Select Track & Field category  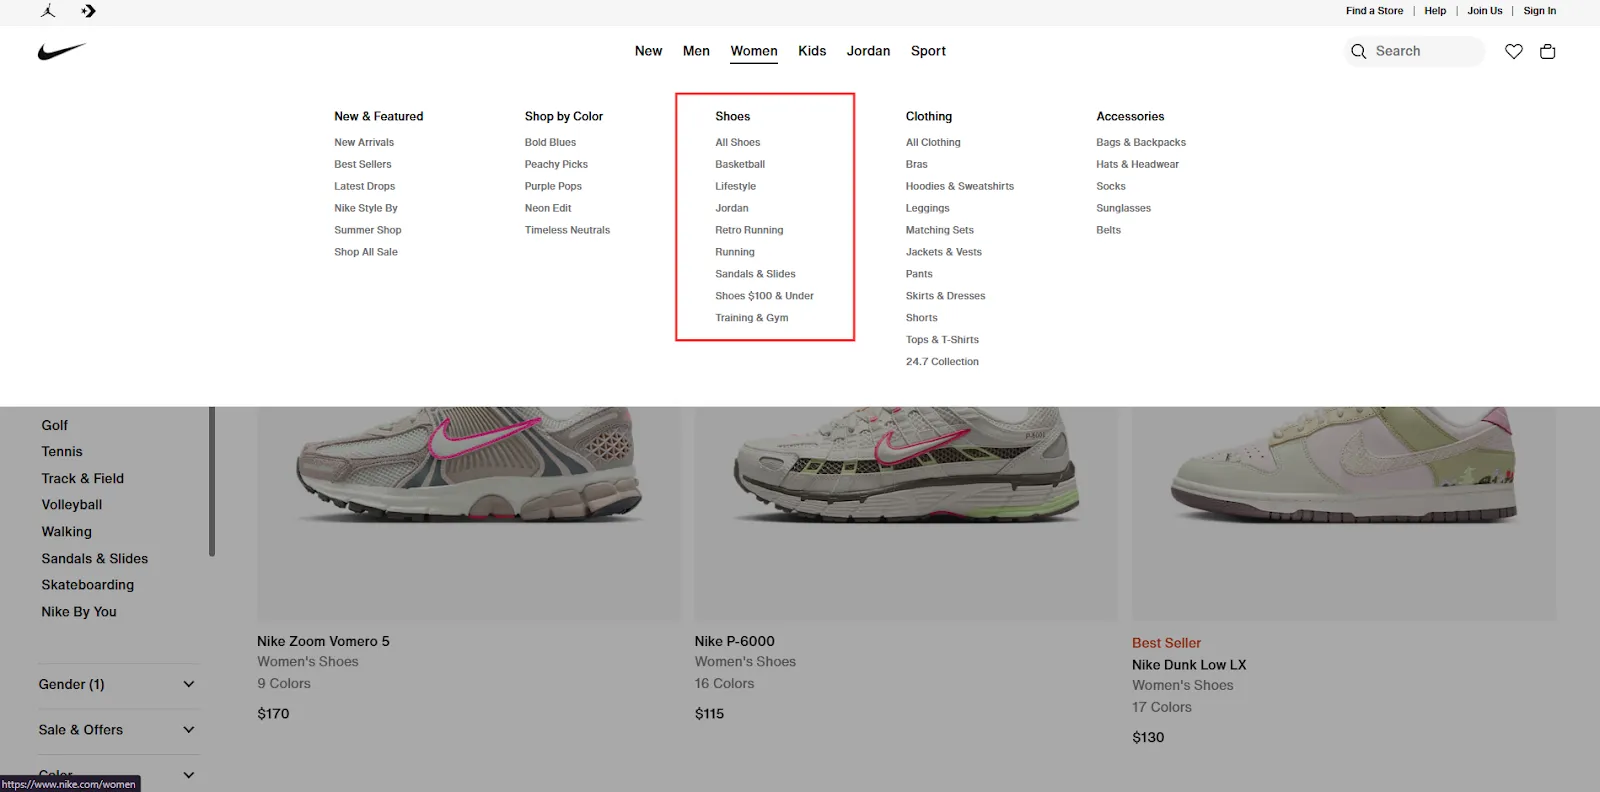tap(83, 479)
